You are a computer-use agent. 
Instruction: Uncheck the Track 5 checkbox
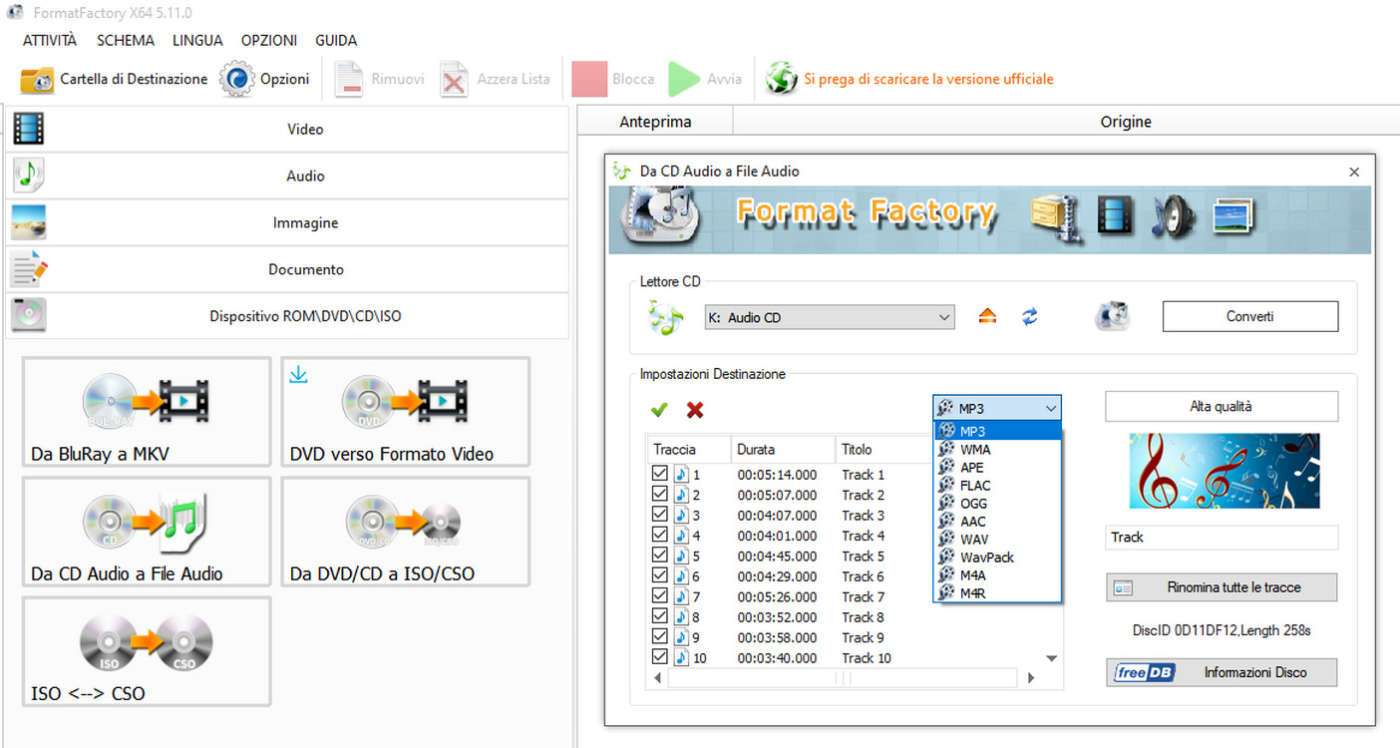660,555
